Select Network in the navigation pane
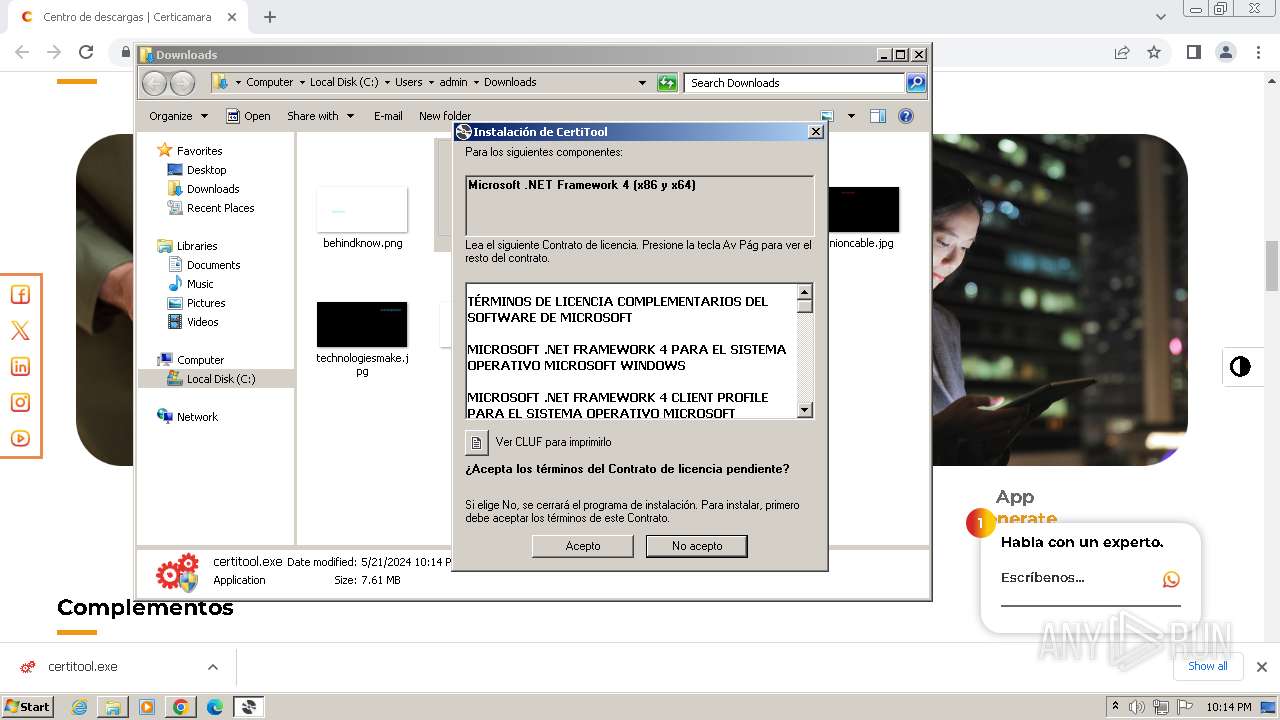The image size is (1280, 720). click(x=197, y=417)
